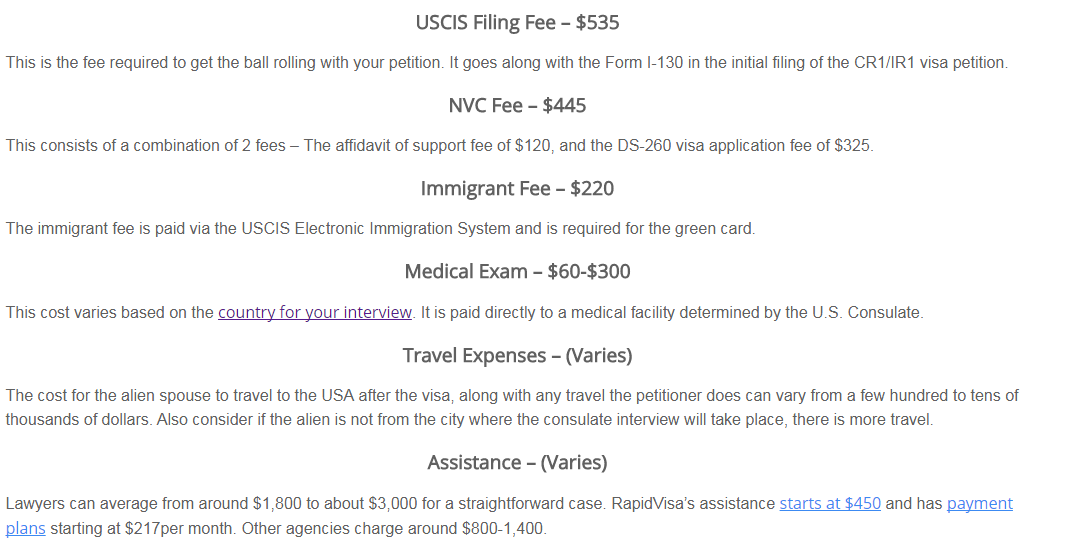Open the "country for your interview" link
The height and width of the screenshot is (555, 1065).
click(x=314, y=312)
